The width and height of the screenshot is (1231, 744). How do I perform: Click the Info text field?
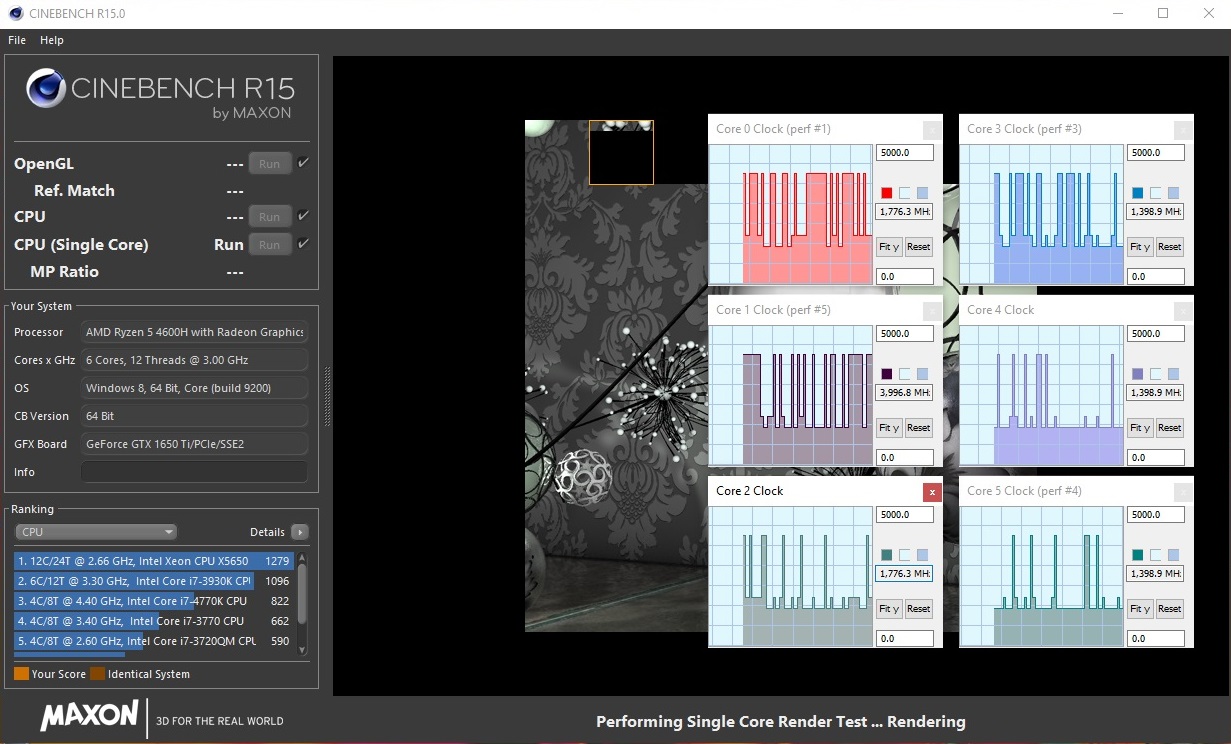click(x=194, y=472)
